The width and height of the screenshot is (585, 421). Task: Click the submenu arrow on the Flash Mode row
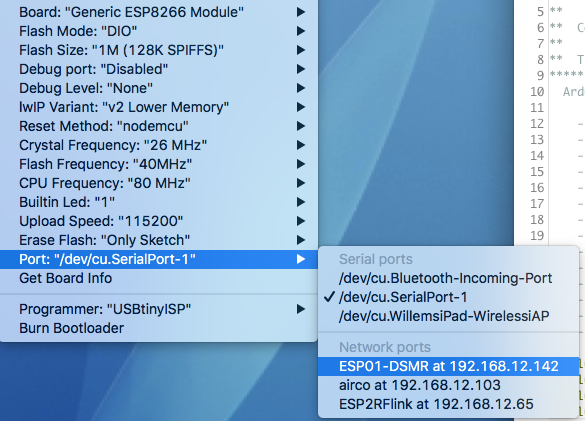click(301, 31)
